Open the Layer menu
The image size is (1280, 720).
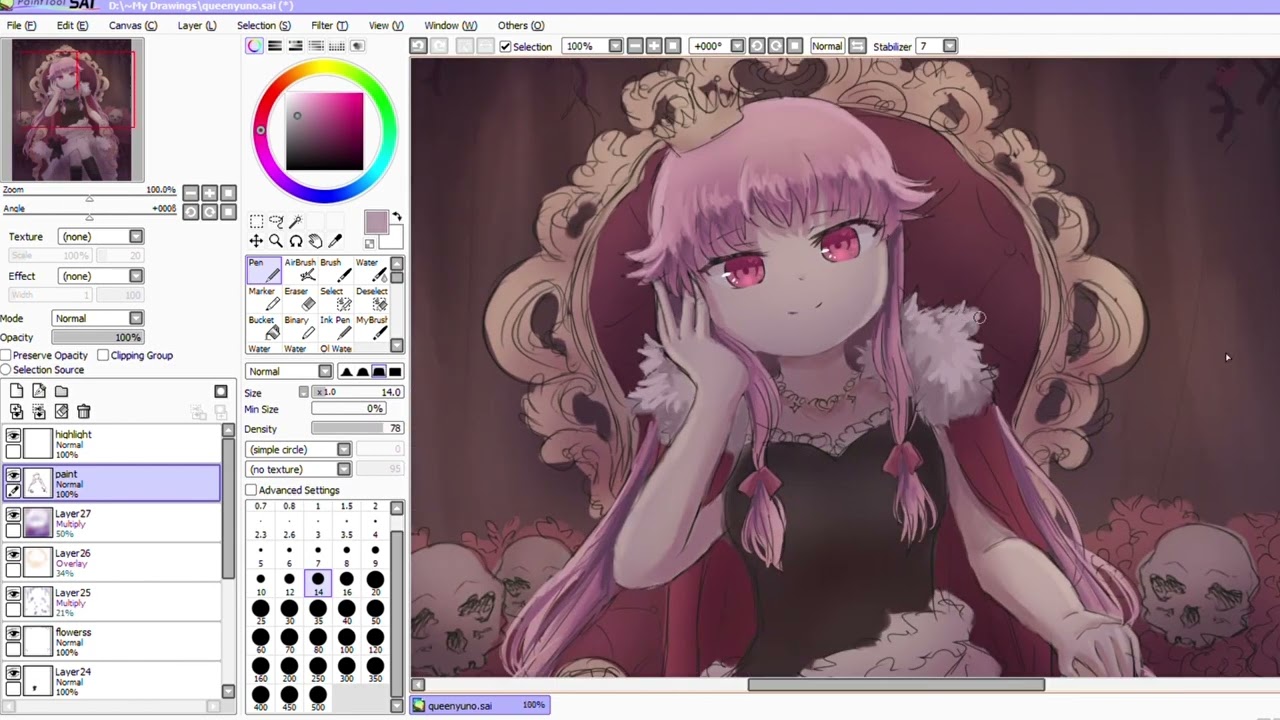[196, 25]
